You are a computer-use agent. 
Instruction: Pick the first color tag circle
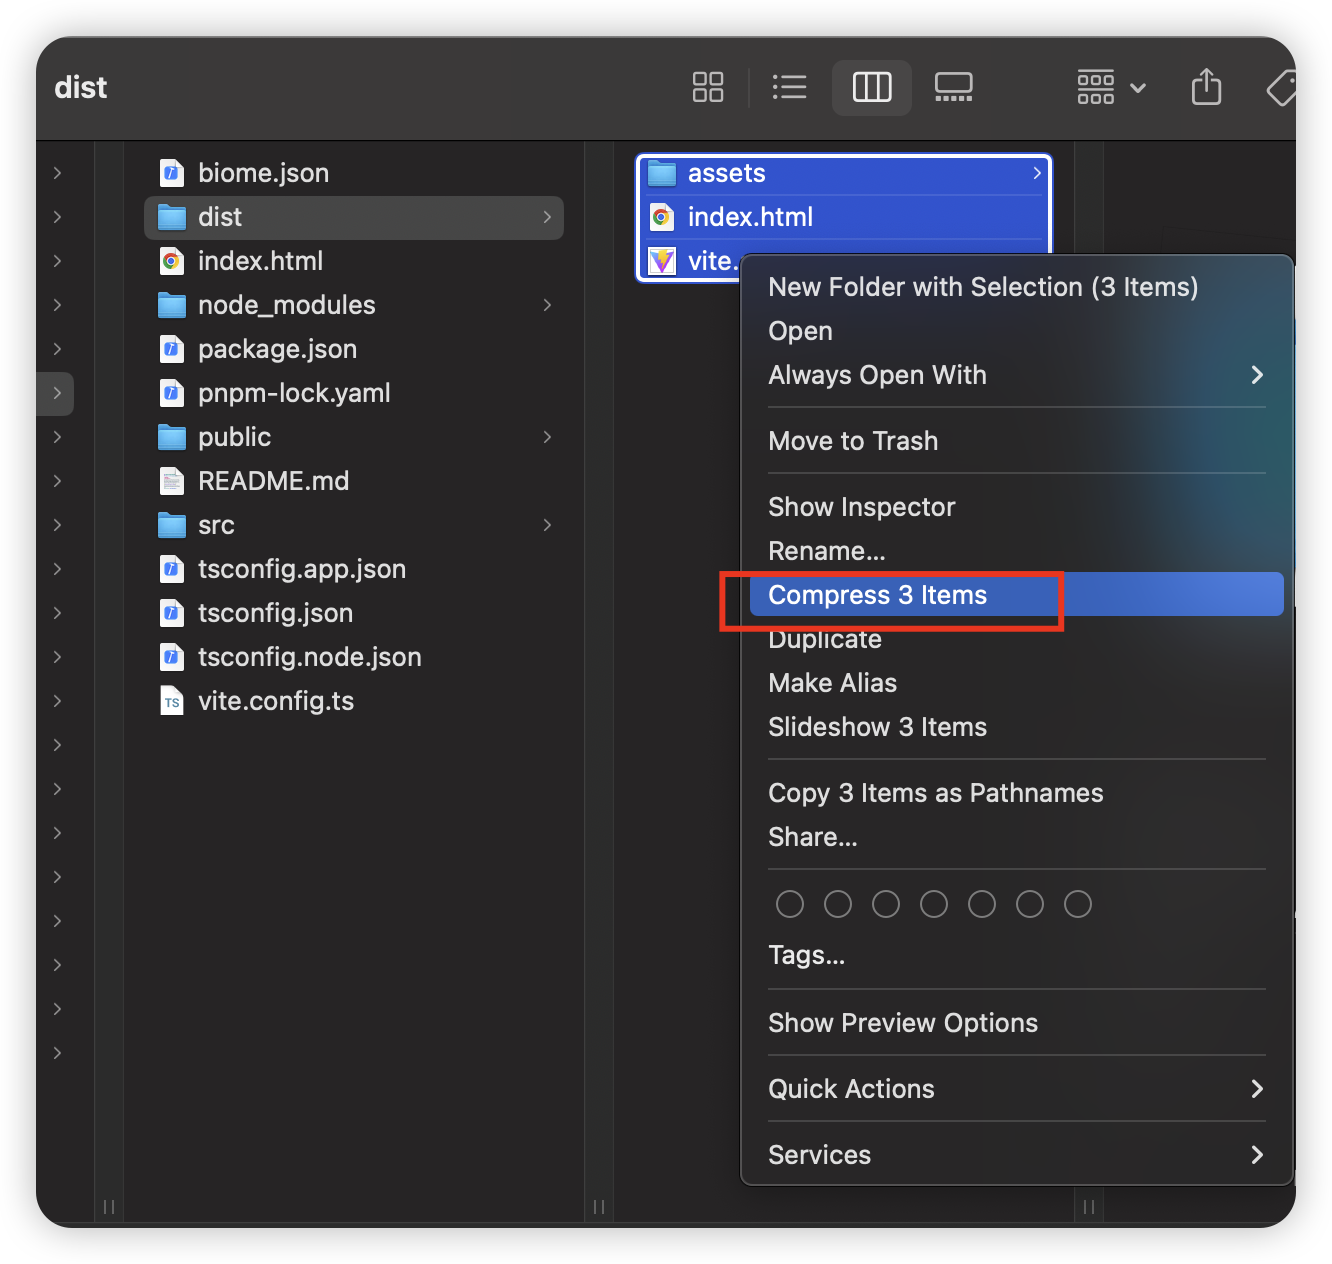coord(790,904)
